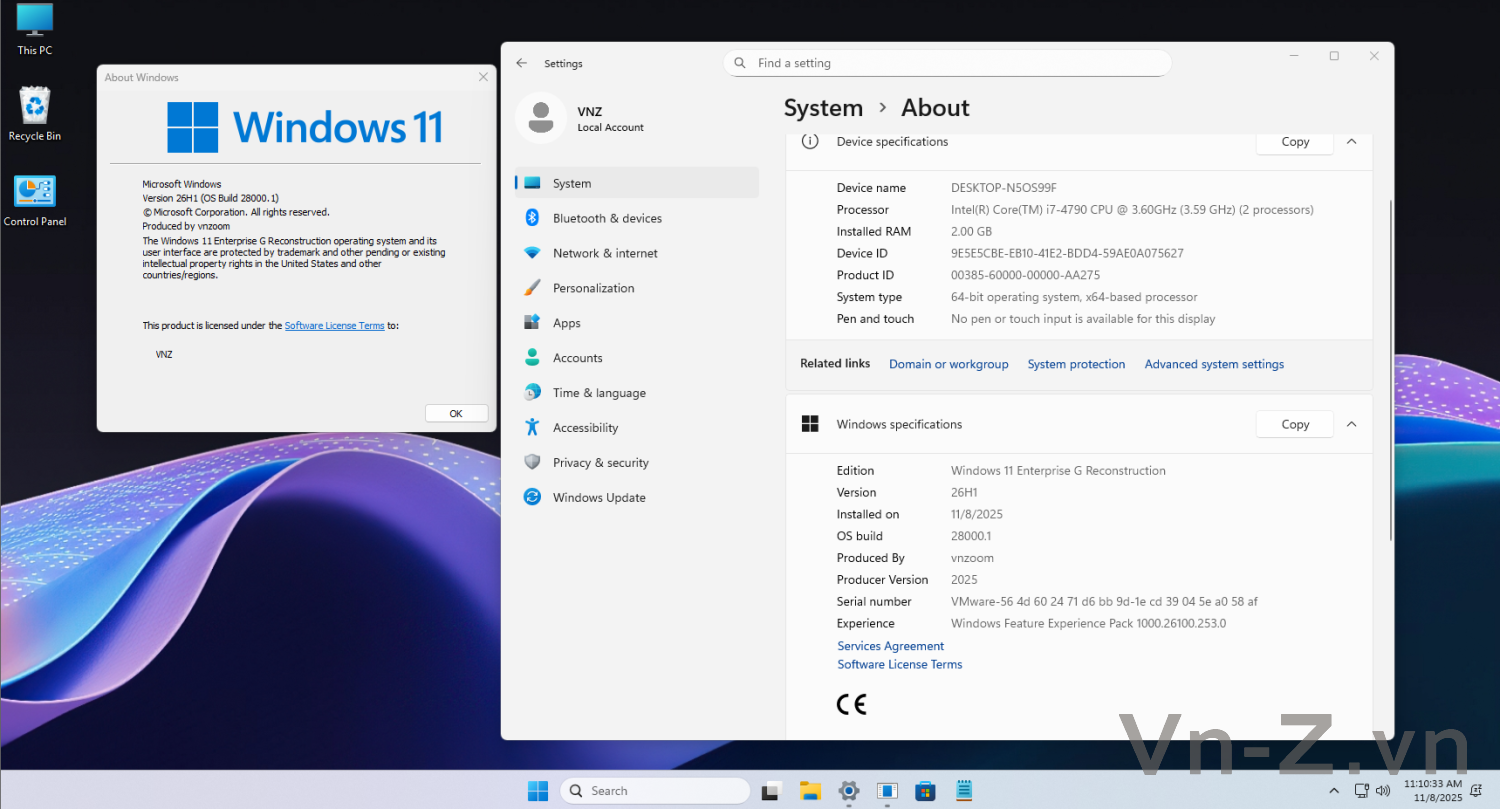The width and height of the screenshot is (1500, 809).
Task: Collapse the Windows specifications section
Action: pyautogui.click(x=1351, y=424)
